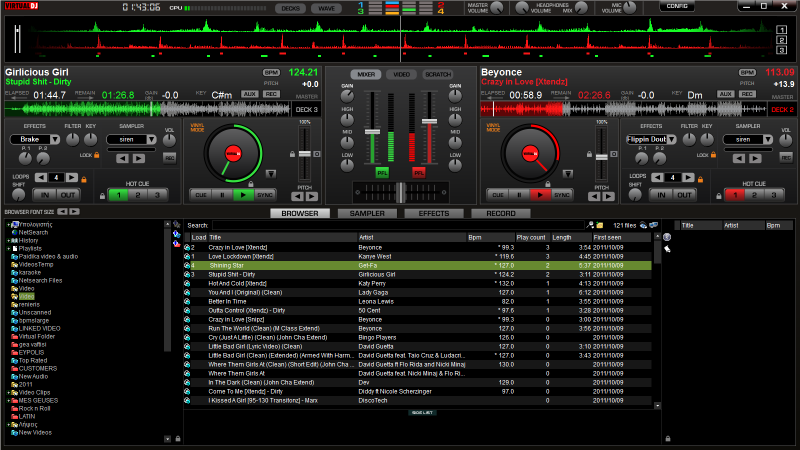Open the left deck siren sampler dropdown
Screen dimensions: 800x450
click(152, 139)
